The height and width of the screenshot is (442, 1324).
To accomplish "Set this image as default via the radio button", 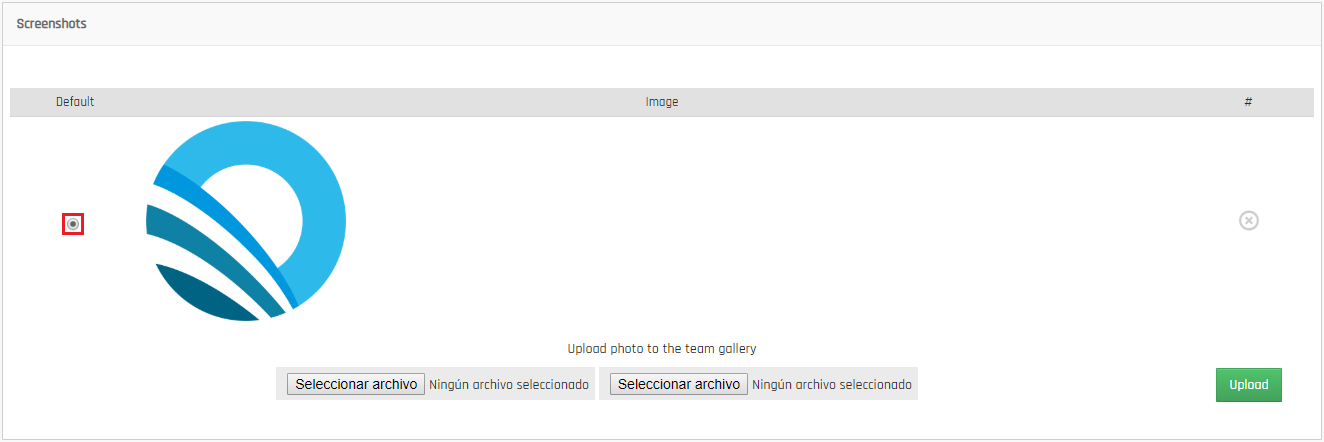I will click(73, 224).
